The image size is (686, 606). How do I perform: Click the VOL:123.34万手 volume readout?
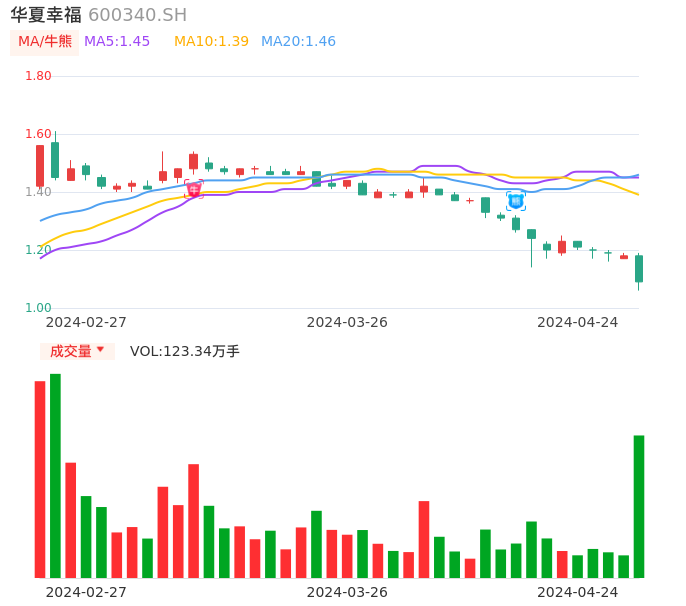(185, 351)
